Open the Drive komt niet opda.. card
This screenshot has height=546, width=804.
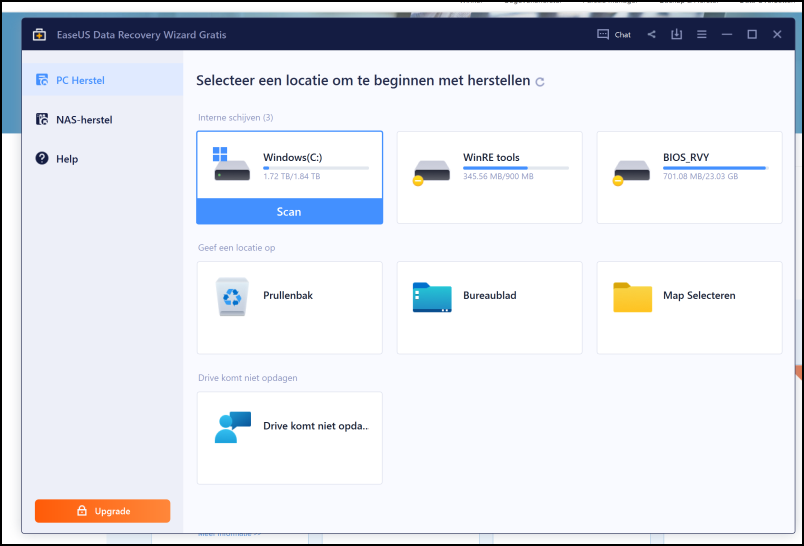point(290,438)
